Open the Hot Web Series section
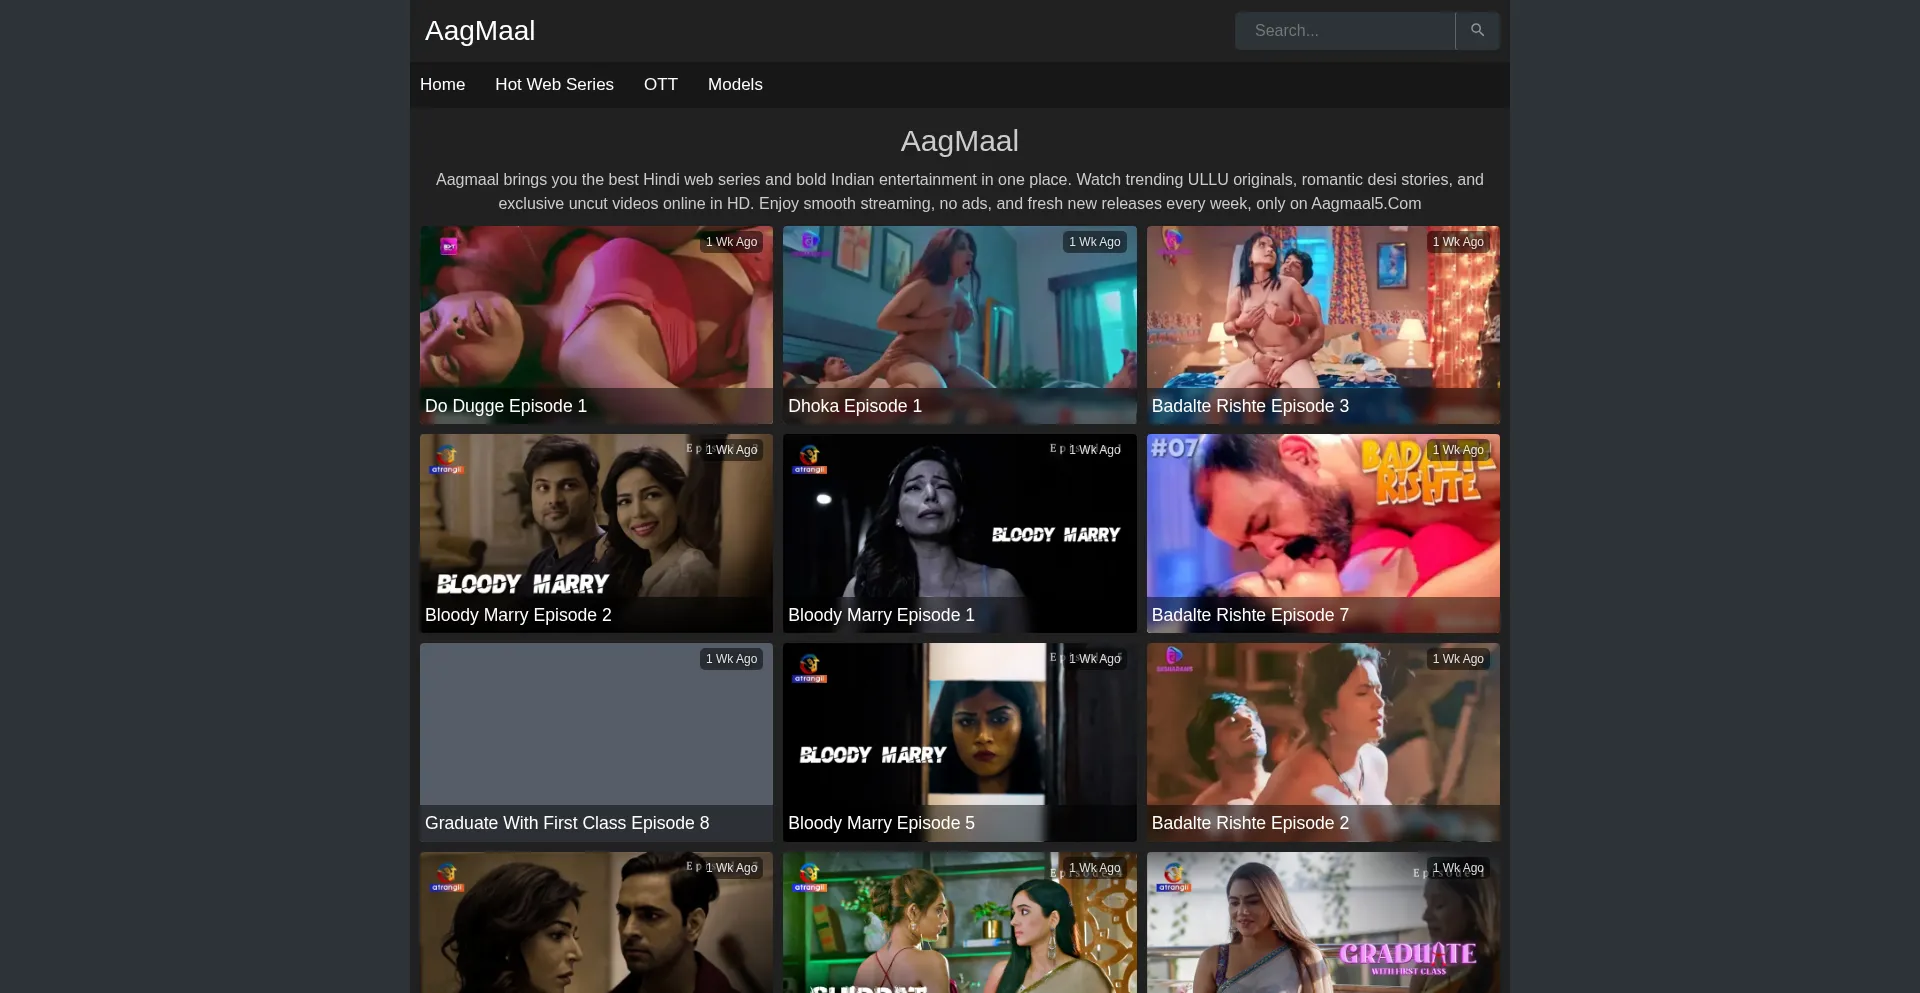Viewport: 1920px width, 993px height. pos(554,84)
